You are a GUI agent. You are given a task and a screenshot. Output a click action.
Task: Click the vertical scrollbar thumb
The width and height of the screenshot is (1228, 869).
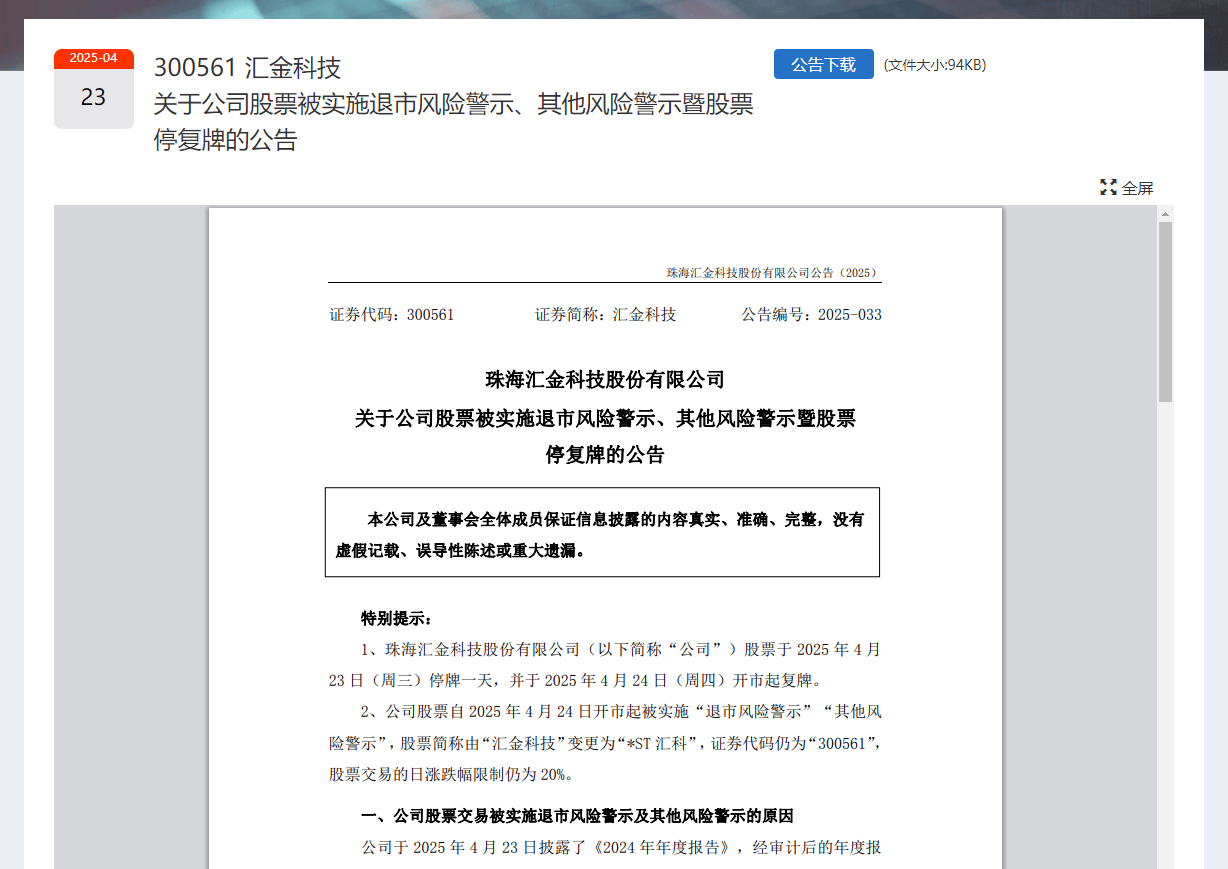coord(1165,312)
